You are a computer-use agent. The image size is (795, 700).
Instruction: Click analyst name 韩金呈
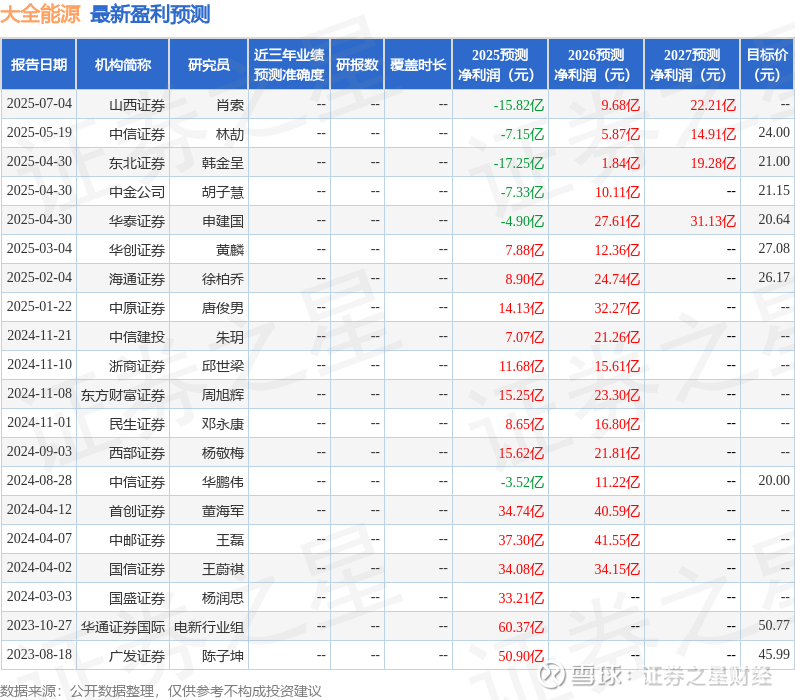(223, 163)
